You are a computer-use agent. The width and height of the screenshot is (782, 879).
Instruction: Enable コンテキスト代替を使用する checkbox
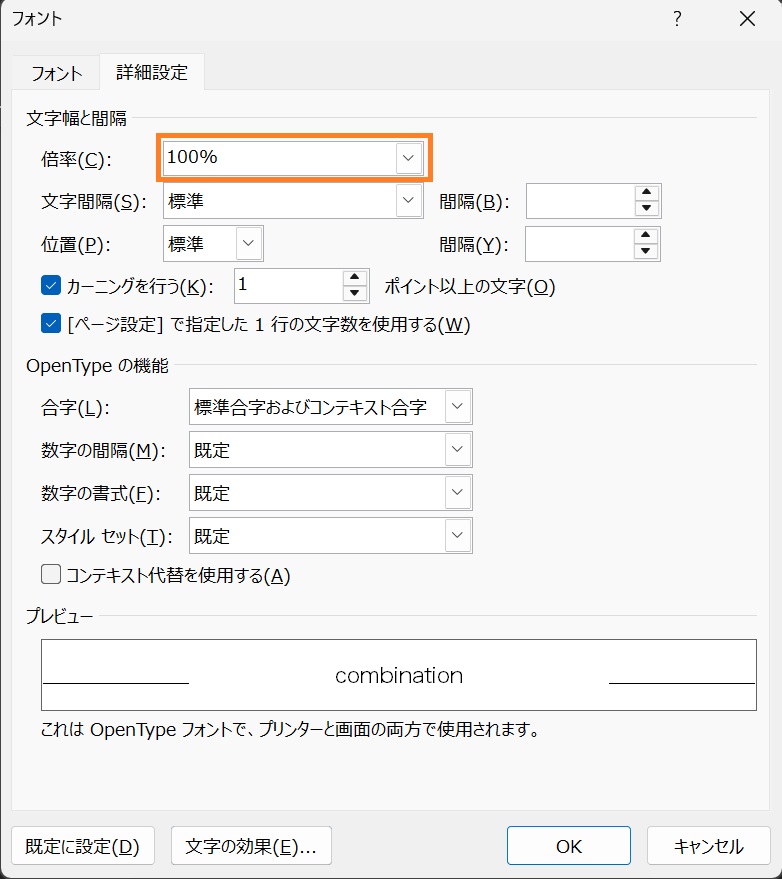(51, 574)
